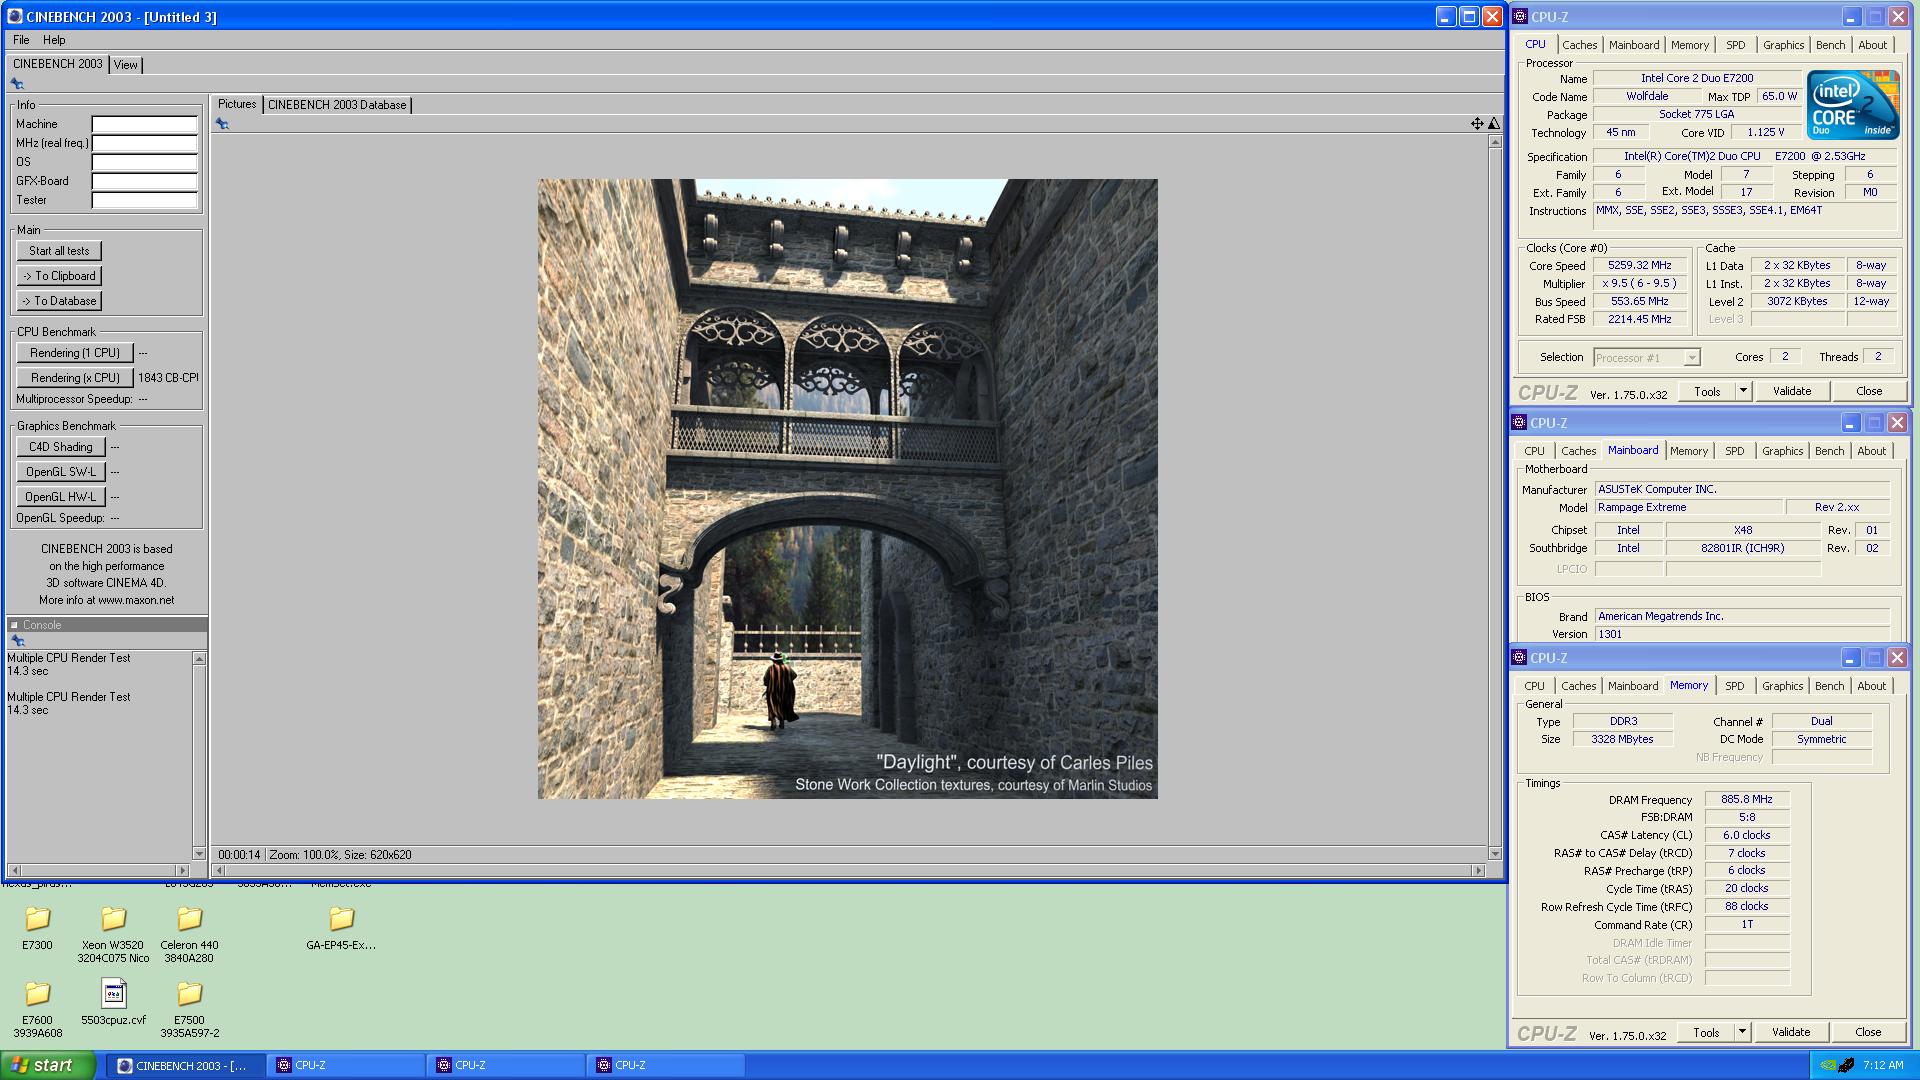Click the GFX-Board input field
This screenshot has width=1920, height=1080.
[x=145, y=181]
